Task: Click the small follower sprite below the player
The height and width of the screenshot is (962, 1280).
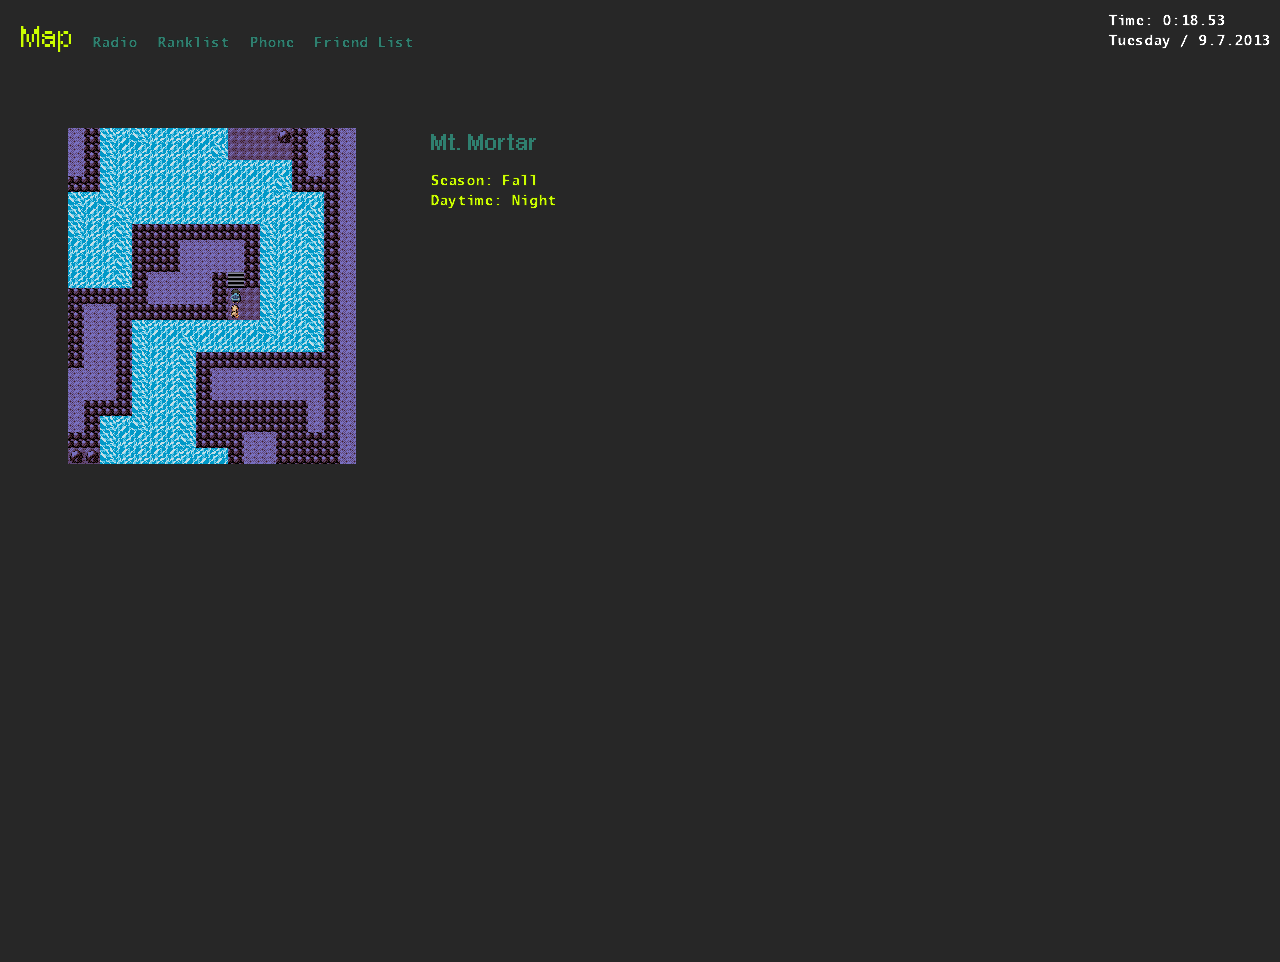Action: coord(235,311)
